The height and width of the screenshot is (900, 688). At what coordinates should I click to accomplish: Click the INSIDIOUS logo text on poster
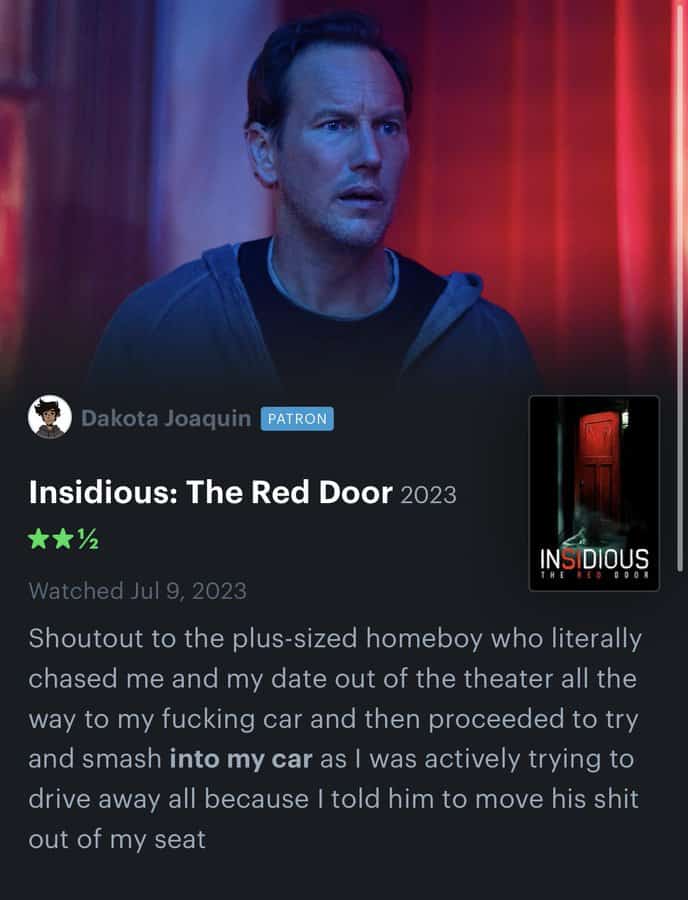click(x=594, y=558)
